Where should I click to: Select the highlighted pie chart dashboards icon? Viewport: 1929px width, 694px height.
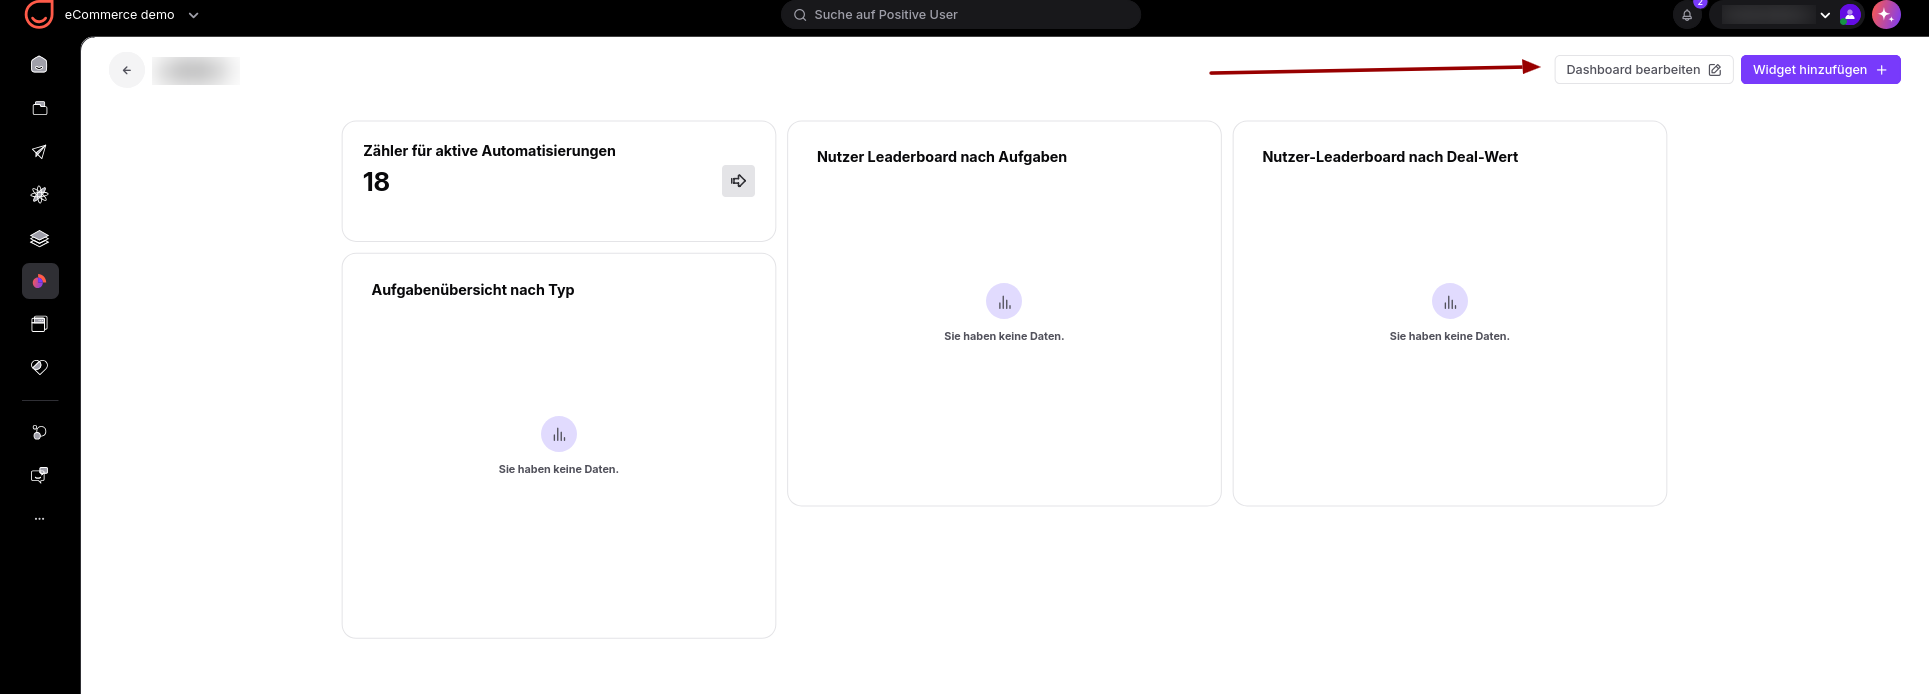tap(40, 281)
